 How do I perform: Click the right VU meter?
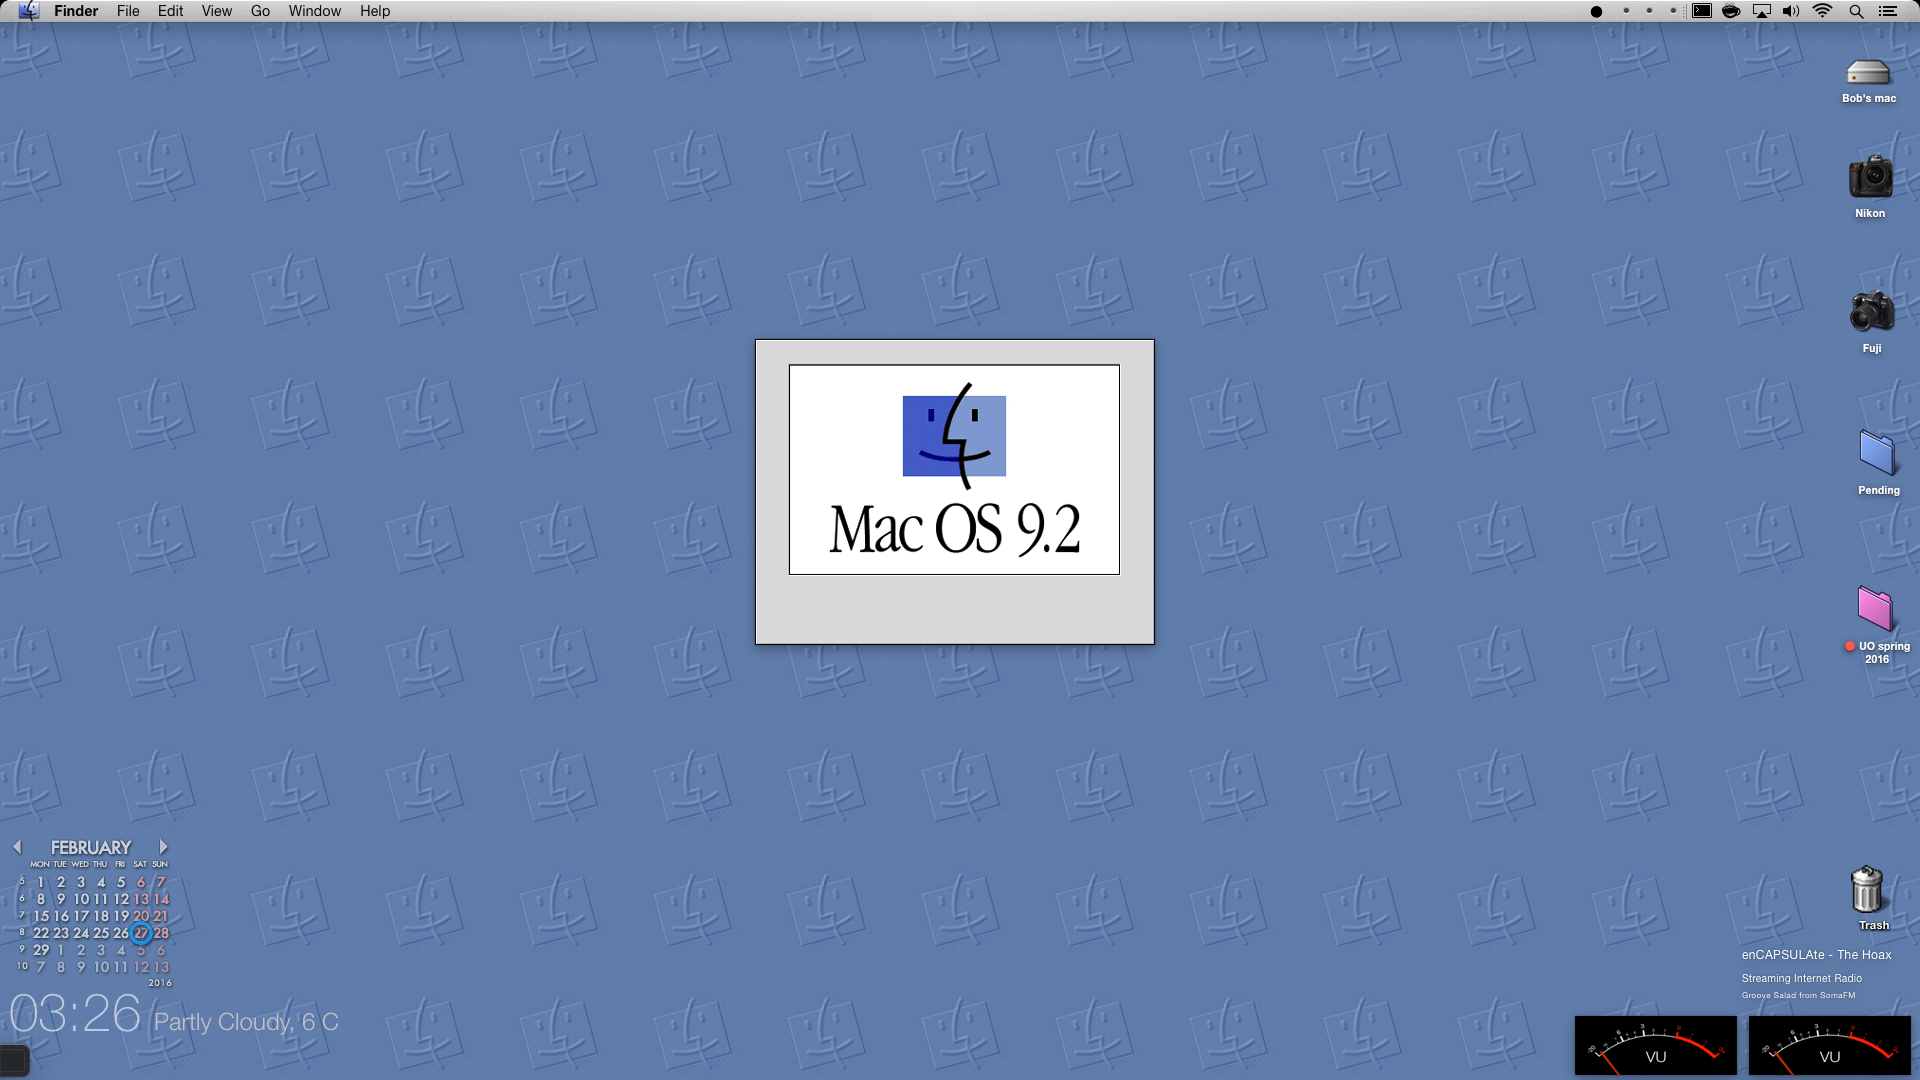point(1830,1046)
